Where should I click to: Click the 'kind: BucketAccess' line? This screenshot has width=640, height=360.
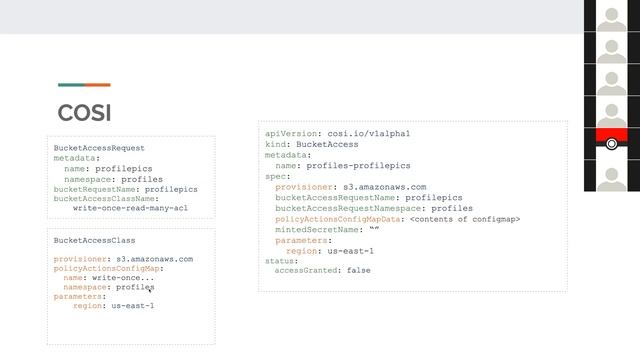pyautogui.click(x=312, y=144)
